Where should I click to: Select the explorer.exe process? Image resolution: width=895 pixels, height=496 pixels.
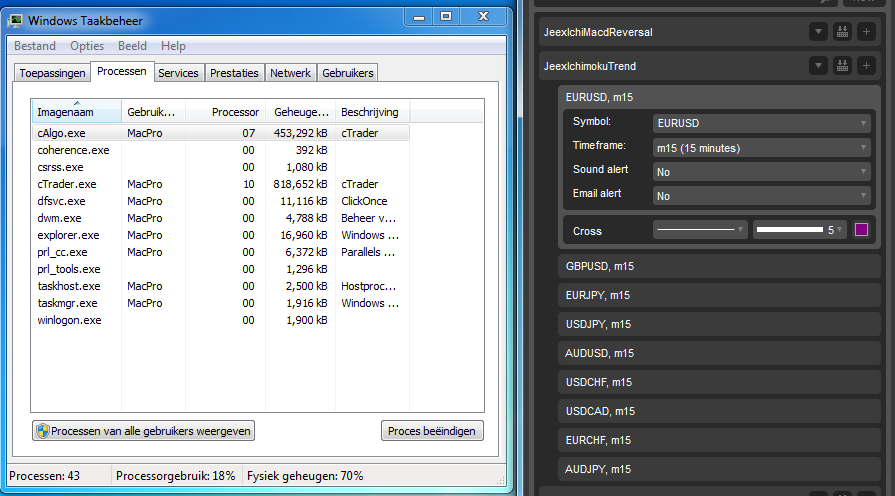coord(220,235)
